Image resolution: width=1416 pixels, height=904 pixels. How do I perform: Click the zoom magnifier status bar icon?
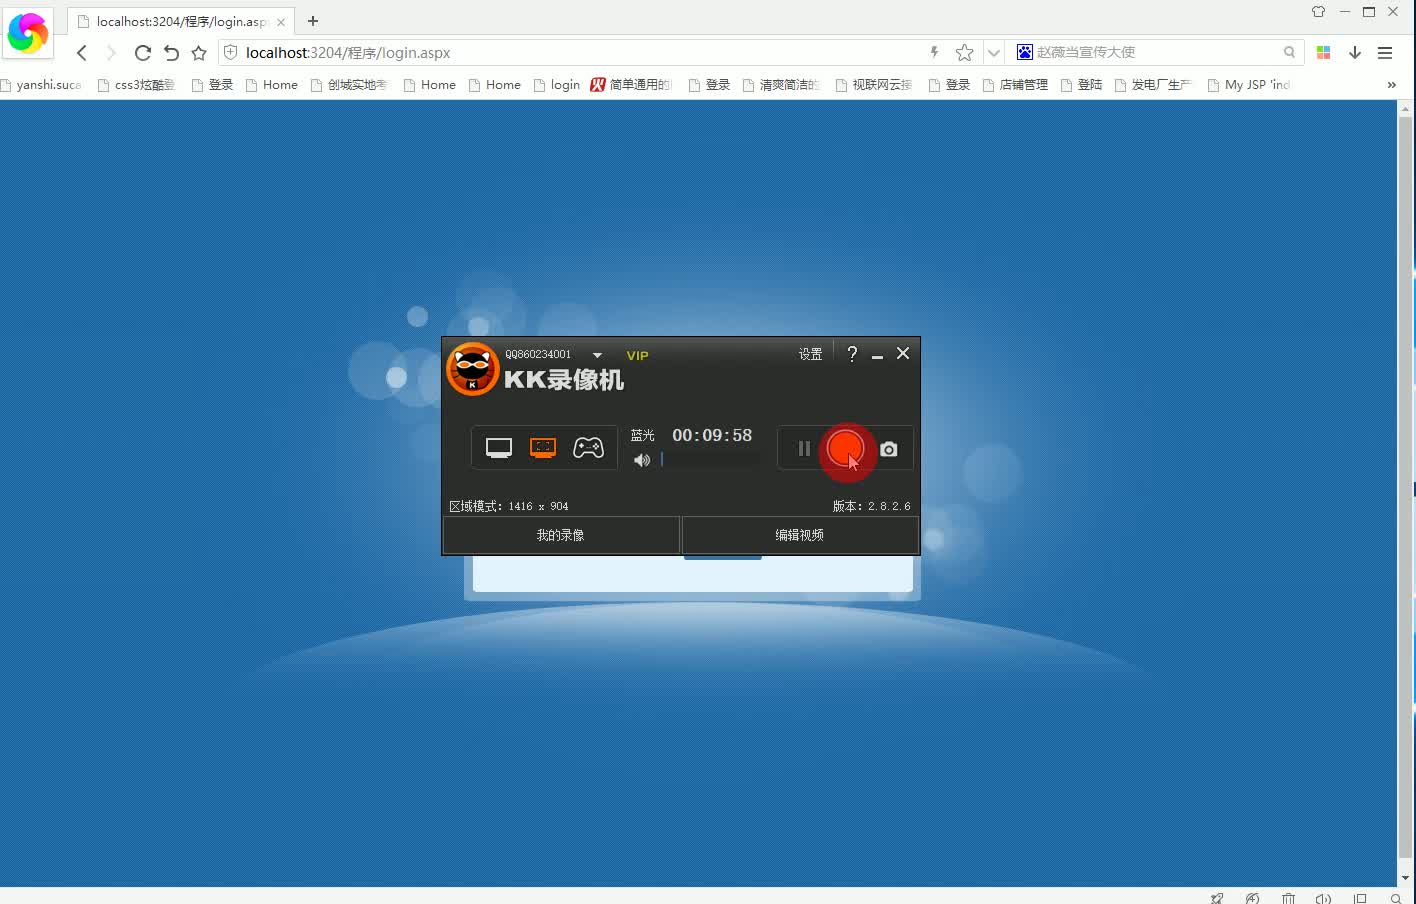click(1396, 898)
